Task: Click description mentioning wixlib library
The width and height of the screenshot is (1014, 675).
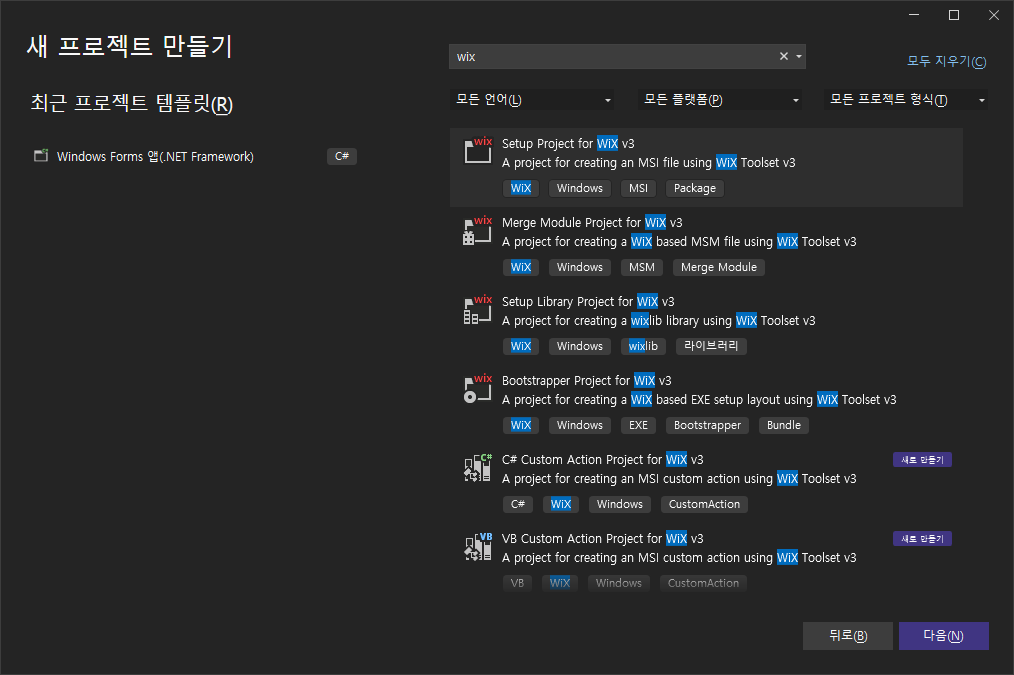Action: pyautogui.click(x=658, y=321)
